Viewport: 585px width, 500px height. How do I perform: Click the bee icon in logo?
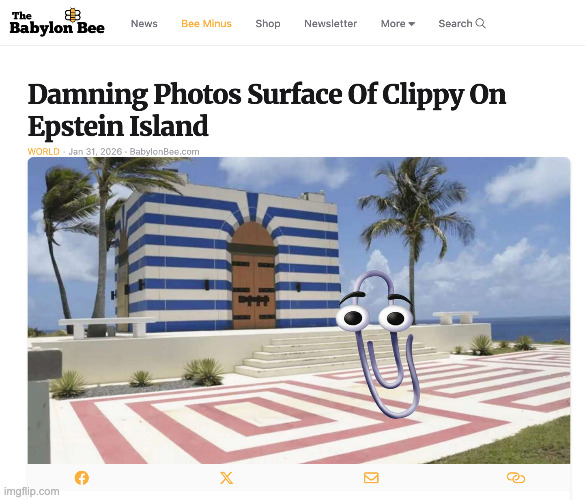[x=72, y=15]
